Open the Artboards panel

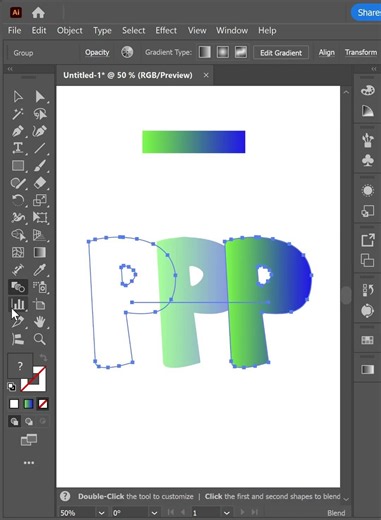367,260
